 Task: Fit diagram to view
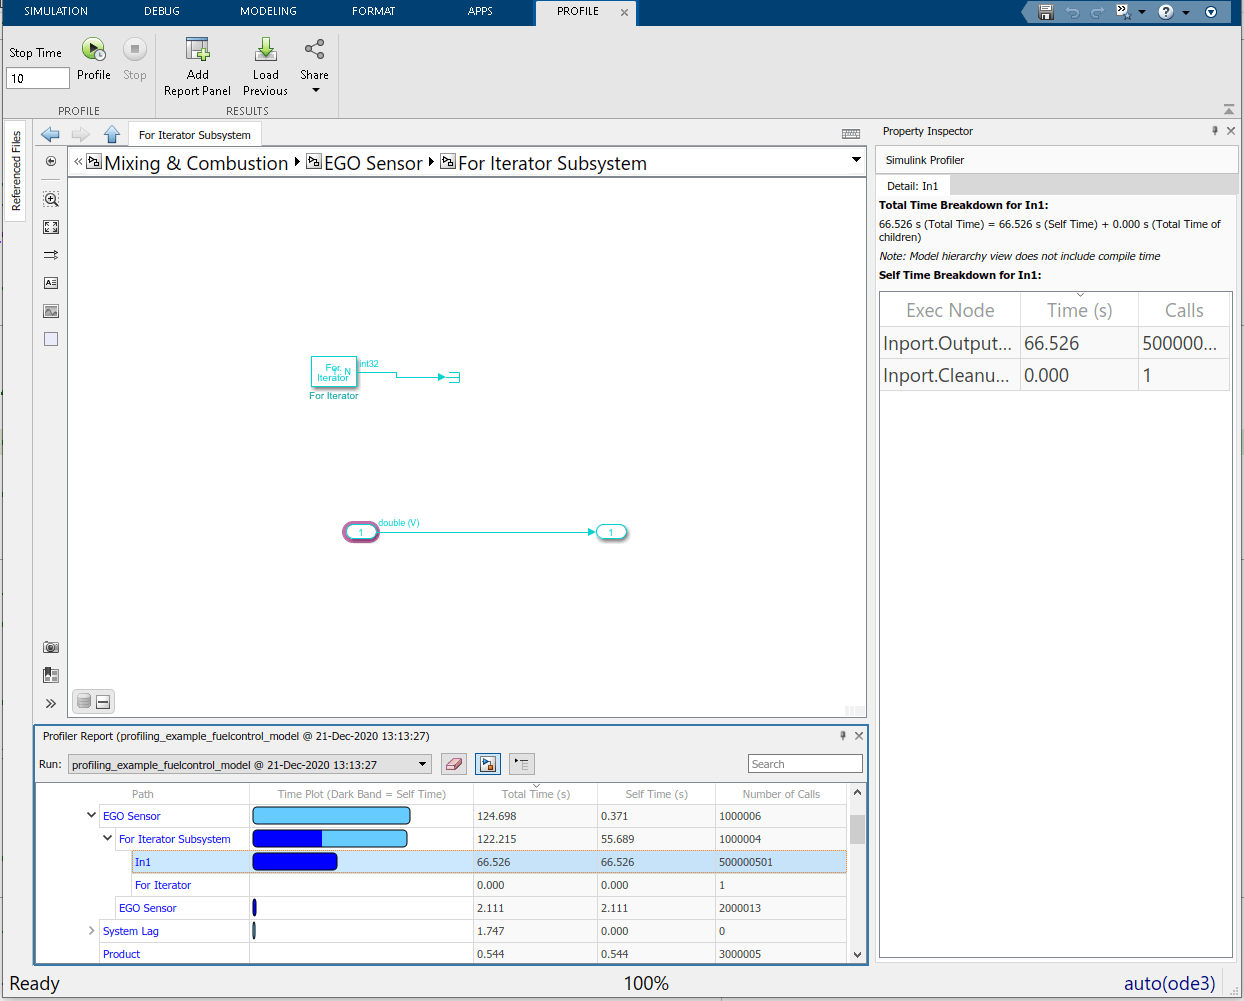coord(51,227)
